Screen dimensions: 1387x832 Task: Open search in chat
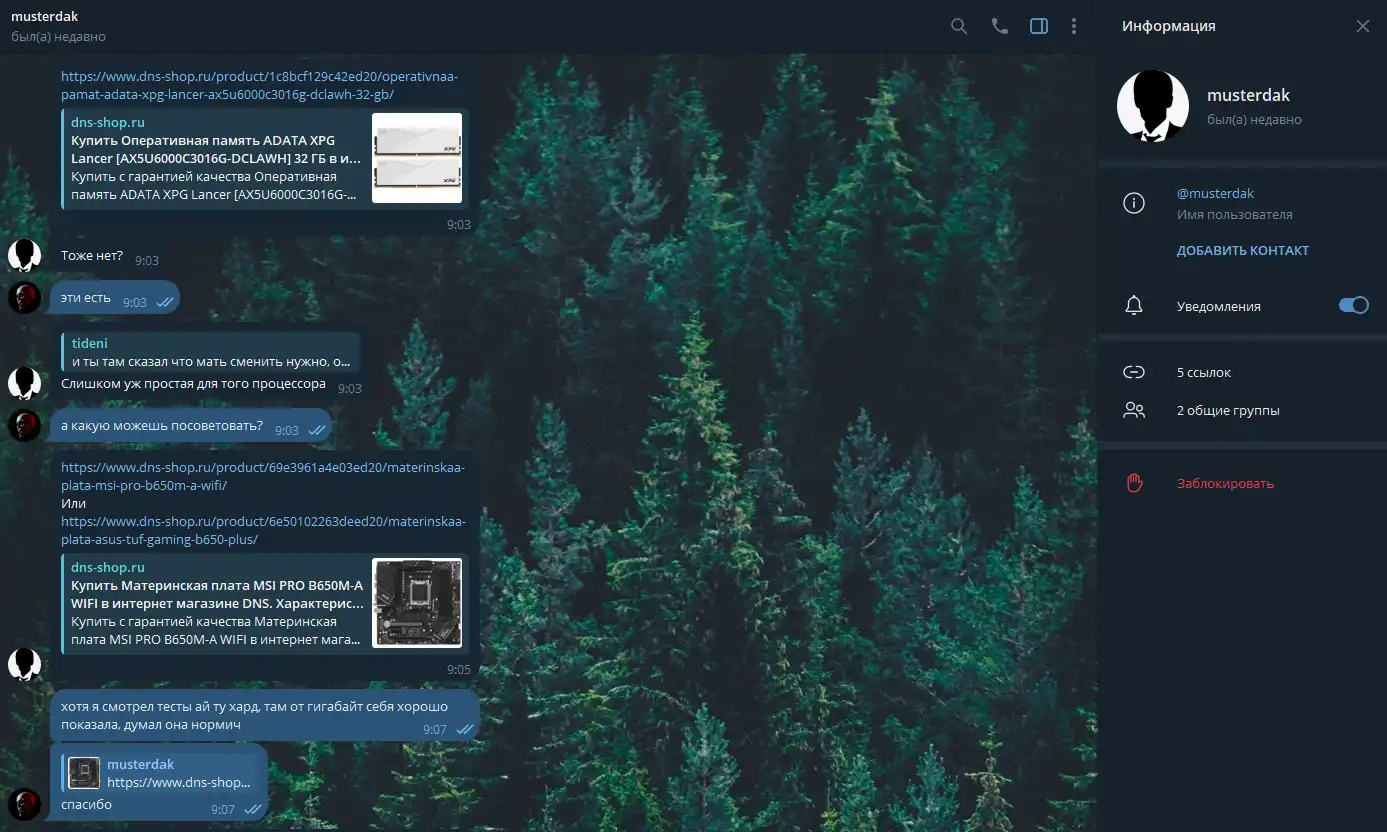958,27
